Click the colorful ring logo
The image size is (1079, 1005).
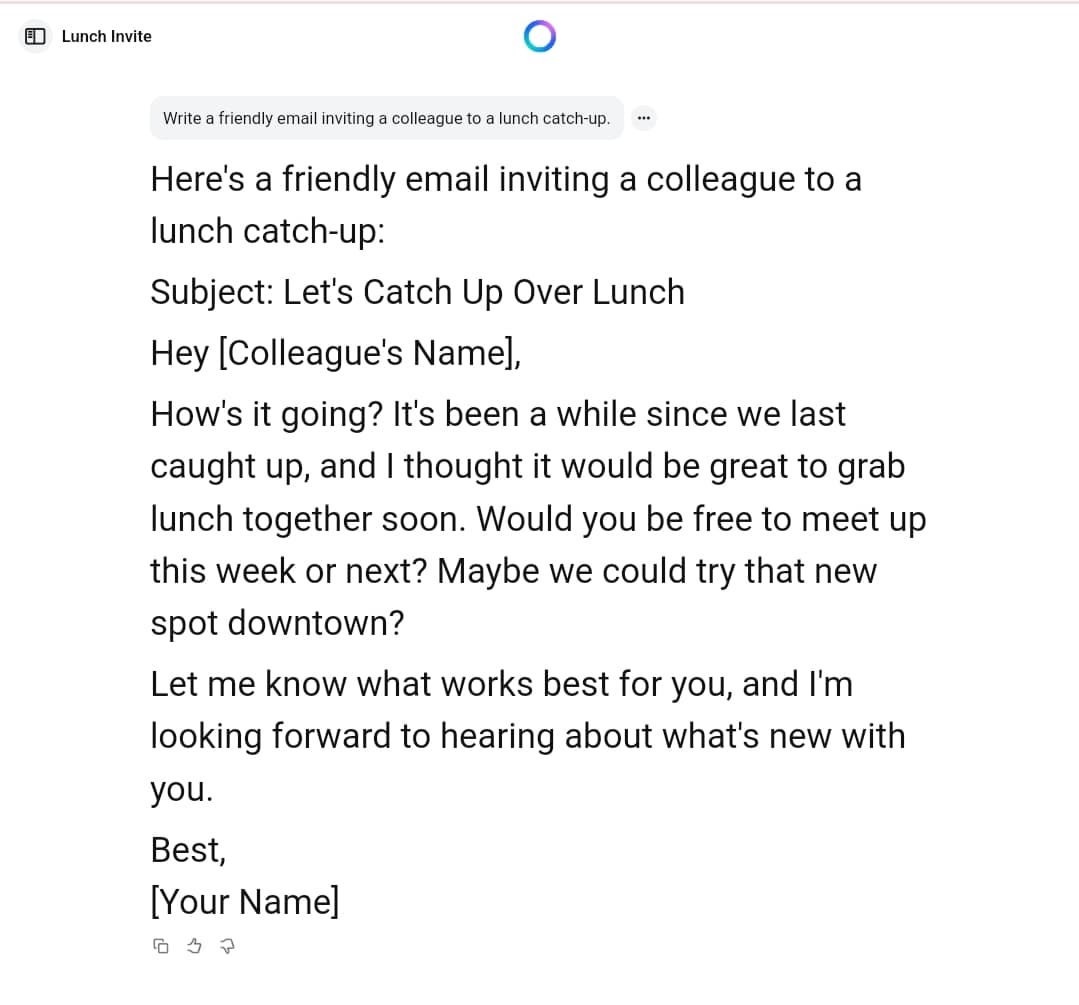coord(539,37)
